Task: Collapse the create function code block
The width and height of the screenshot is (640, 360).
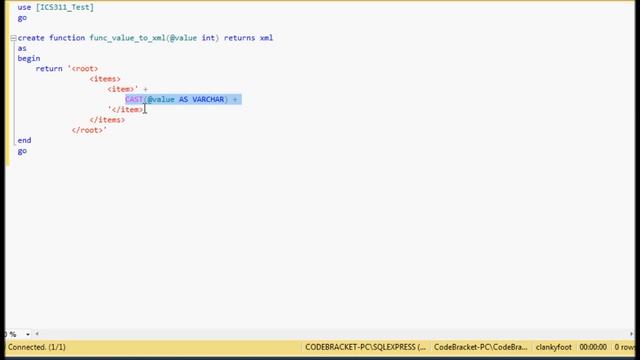Action: 13,38
